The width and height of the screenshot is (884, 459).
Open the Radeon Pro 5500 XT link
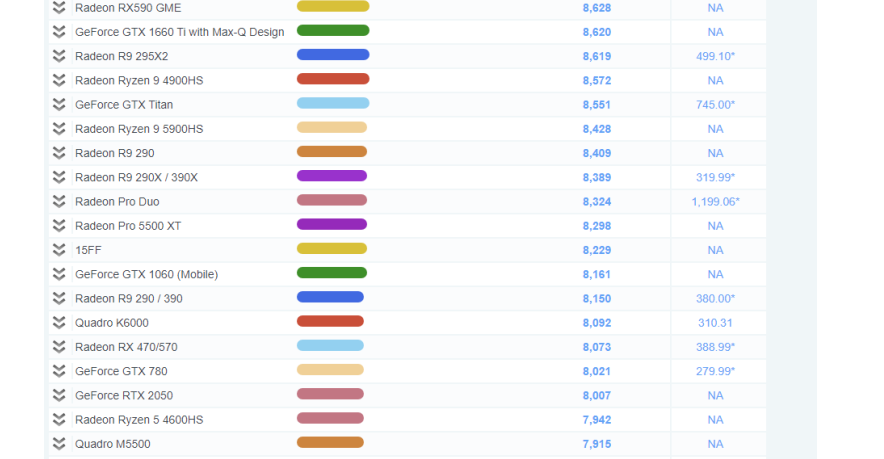point(128,226)
